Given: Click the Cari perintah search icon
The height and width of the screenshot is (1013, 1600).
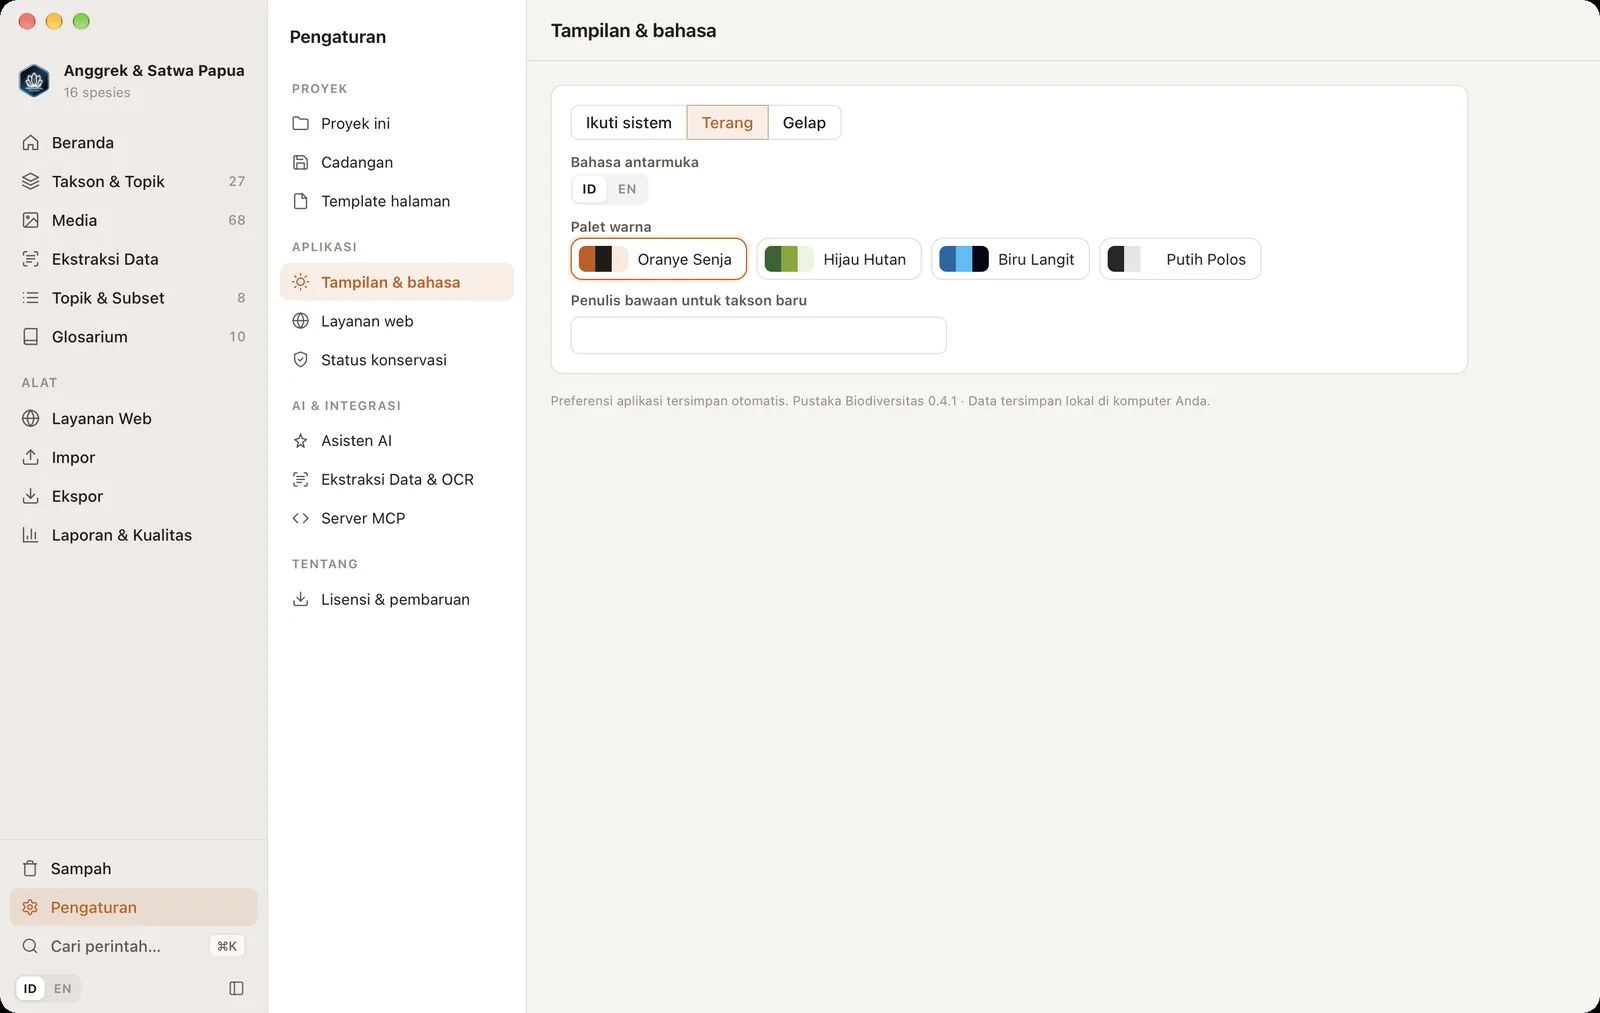Looking at the screenshot, I should pos(30,947).
